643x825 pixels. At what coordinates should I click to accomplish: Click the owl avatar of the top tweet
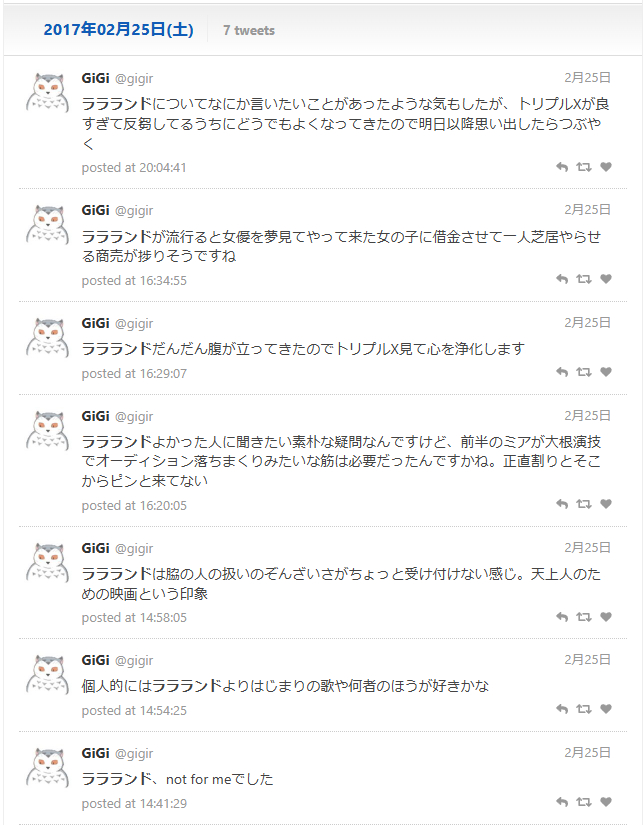click(46, 93)
